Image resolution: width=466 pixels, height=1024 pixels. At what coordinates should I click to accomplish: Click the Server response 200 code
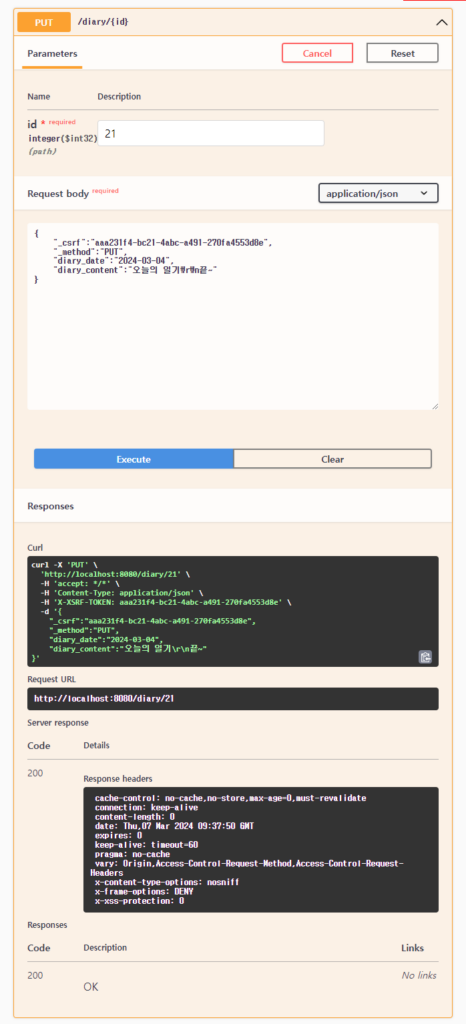(x=35, y=773)
